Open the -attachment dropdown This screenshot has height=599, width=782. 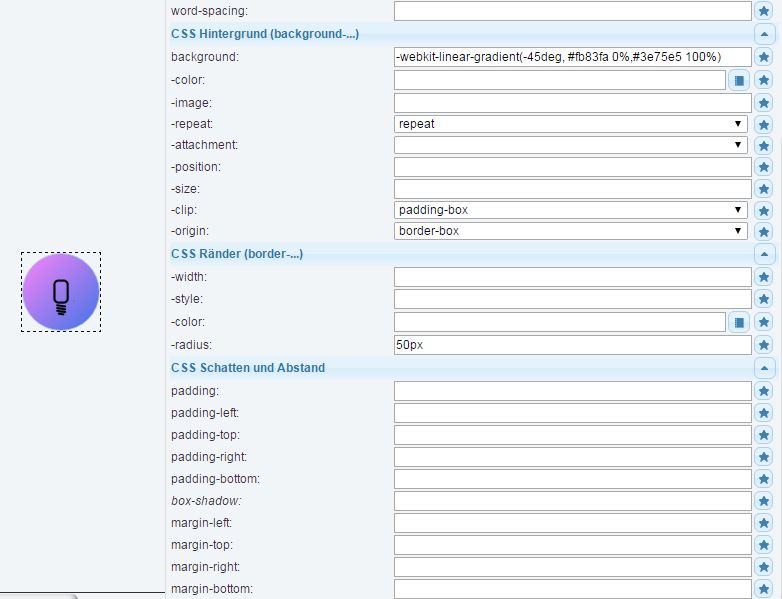click(571, 145)
